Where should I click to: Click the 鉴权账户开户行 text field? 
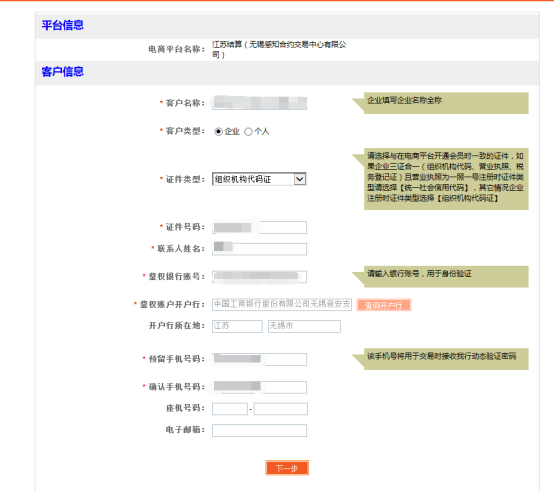pyautogui.click(x=282, y=305)
